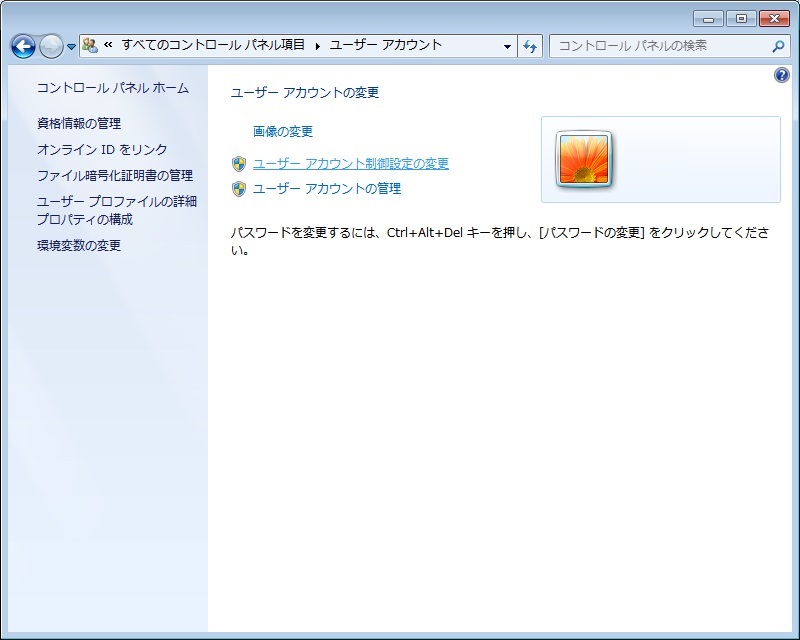Click the magnifier search icon
Viewport: 800px width, 640px height.
click(778, 46)
